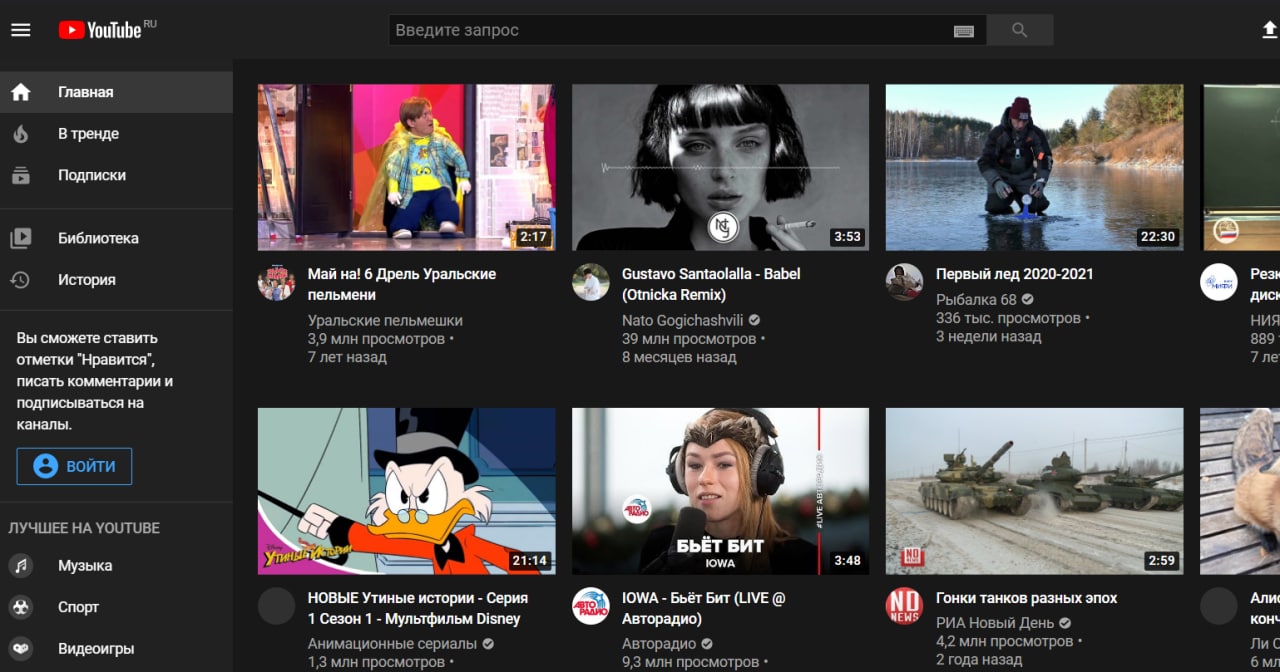Open channel link Авторадио
Image resolution: width=1280 pixels, height=672 pixels.
pos(659,644)
